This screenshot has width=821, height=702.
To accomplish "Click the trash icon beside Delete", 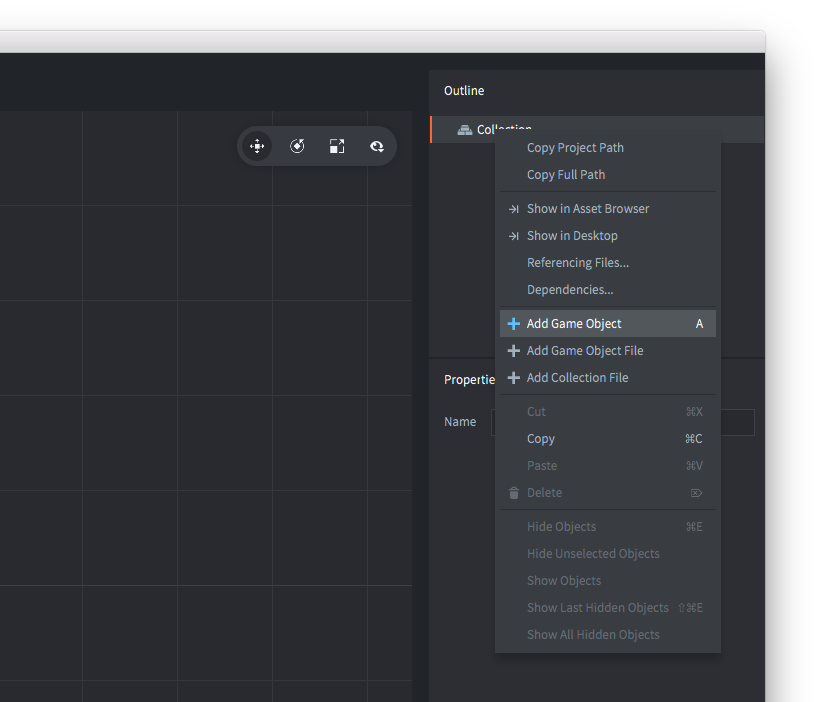I will coord(514,493).
